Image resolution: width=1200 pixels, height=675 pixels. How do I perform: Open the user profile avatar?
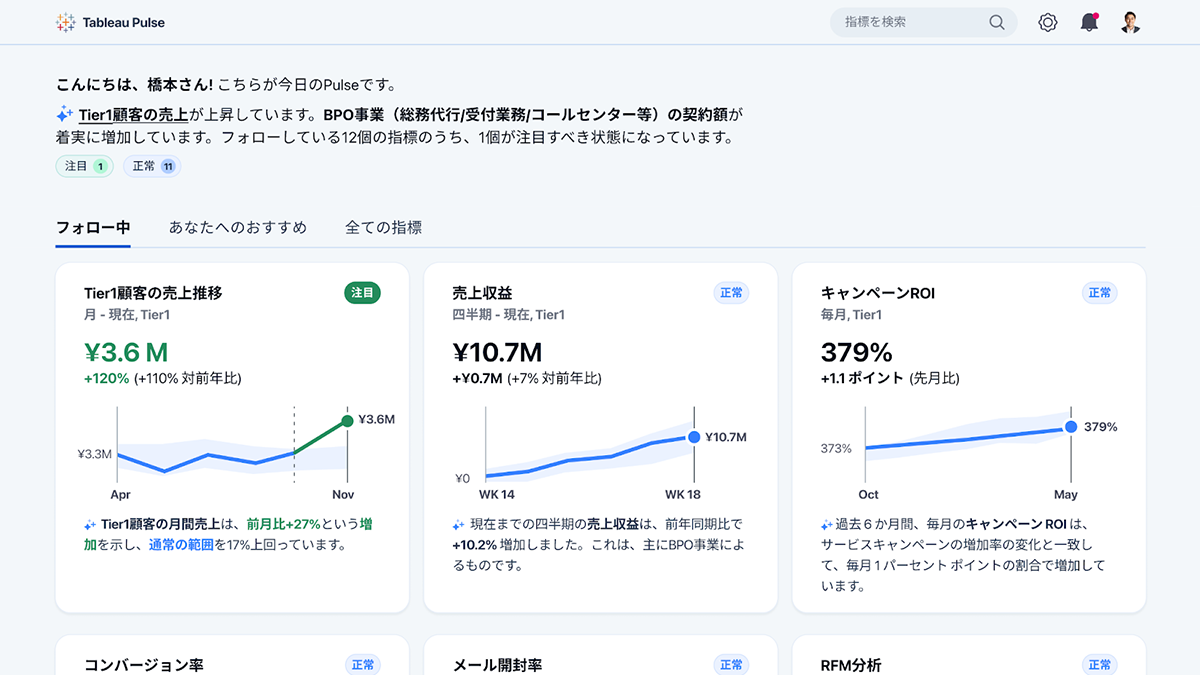click(x=1130, y=22)
